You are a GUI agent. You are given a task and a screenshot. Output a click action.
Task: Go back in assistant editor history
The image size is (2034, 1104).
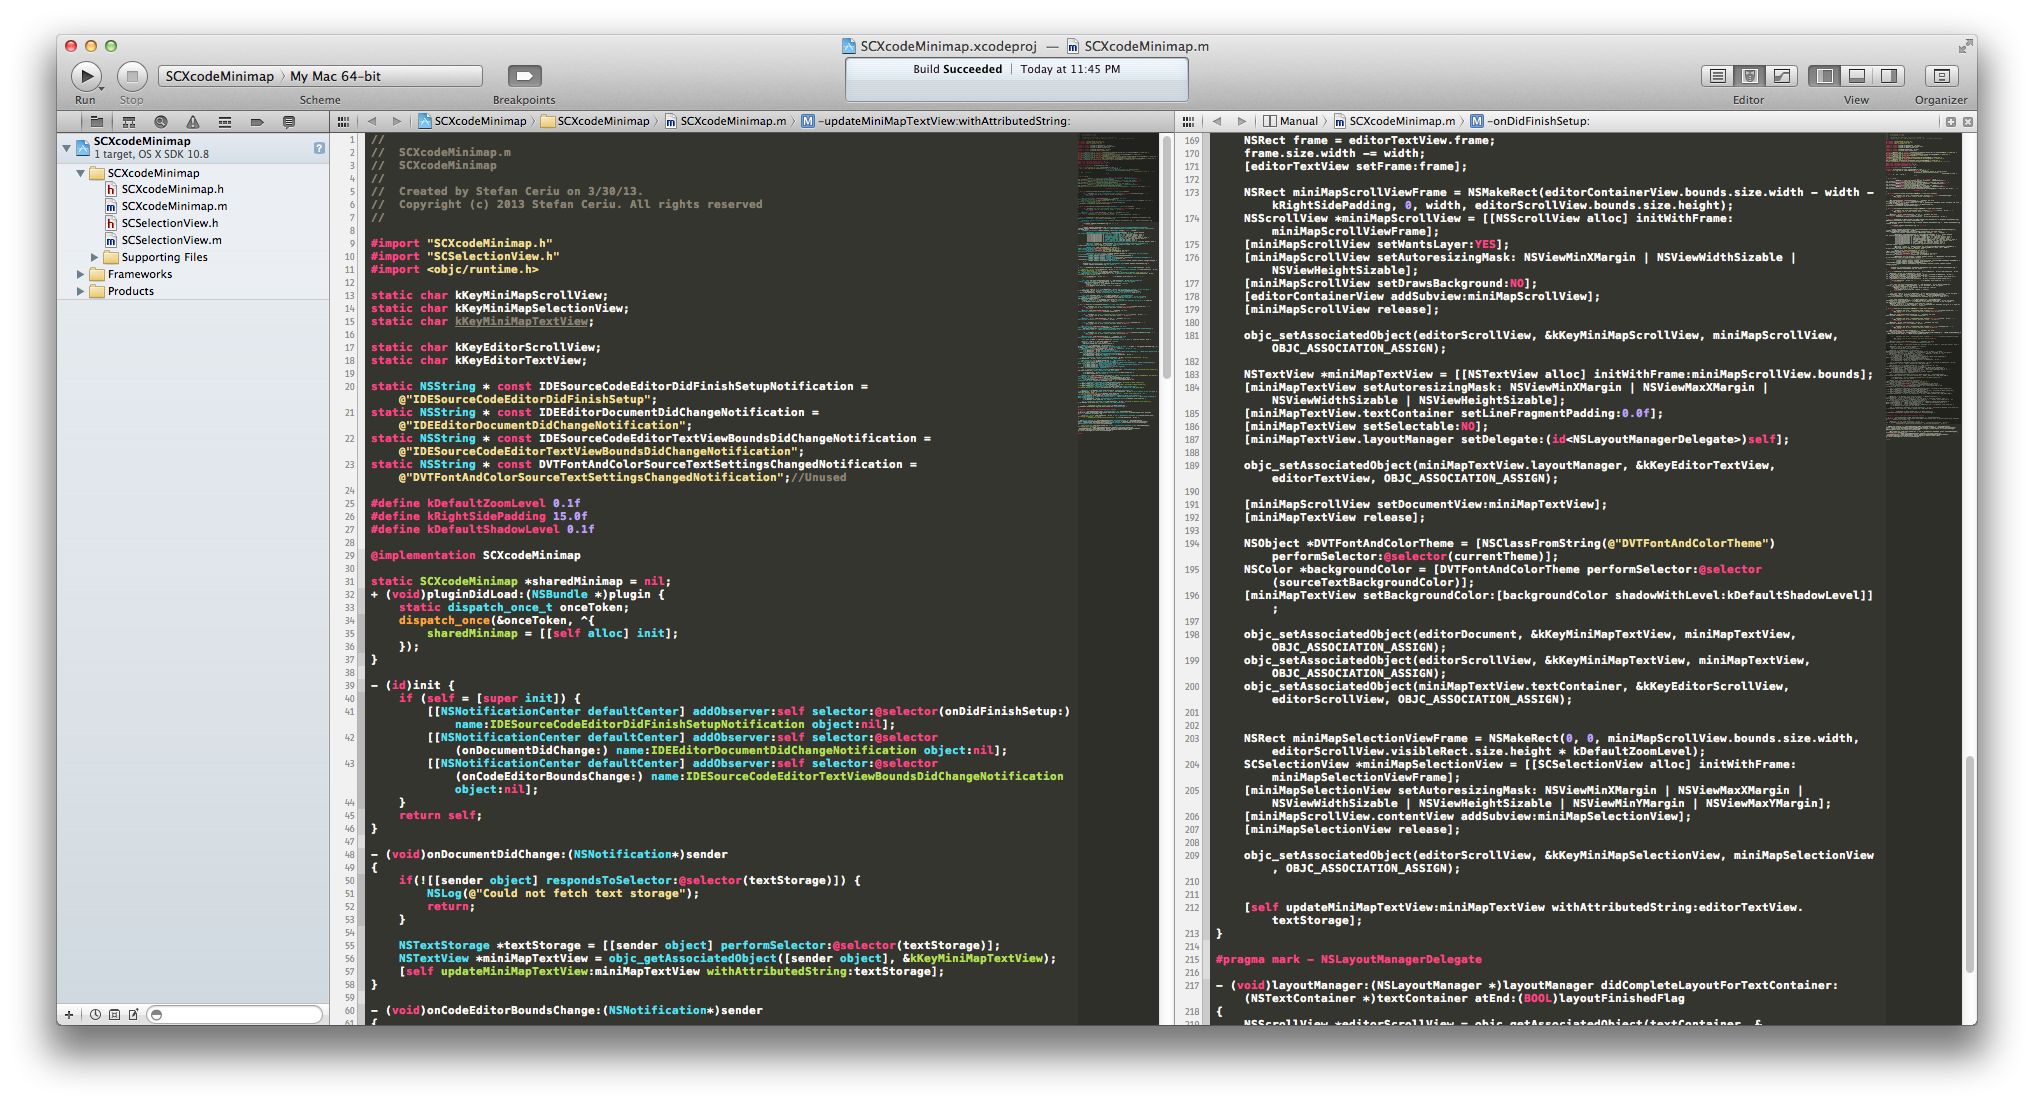click(x=1217, y=122)
